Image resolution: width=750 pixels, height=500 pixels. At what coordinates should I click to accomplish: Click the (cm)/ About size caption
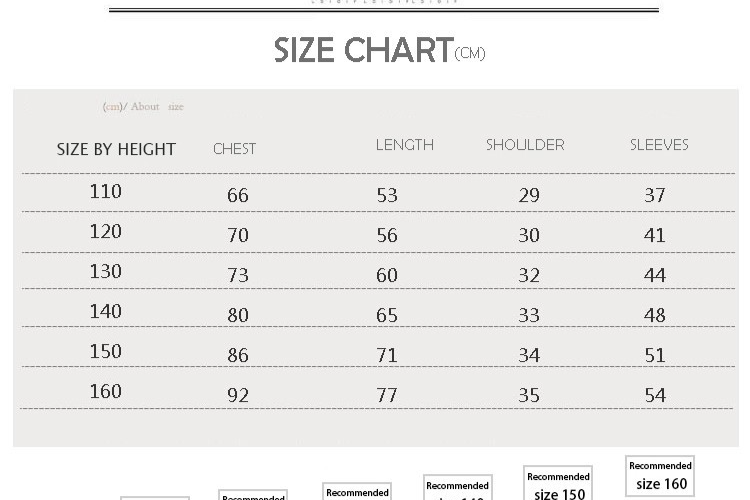143,107
